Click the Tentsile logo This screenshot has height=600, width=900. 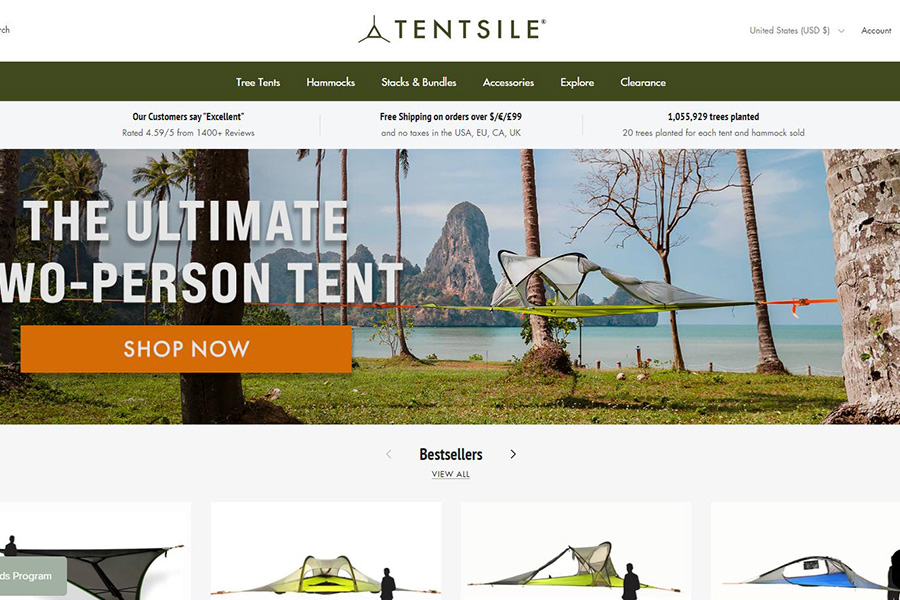click(x=452, y=29)
